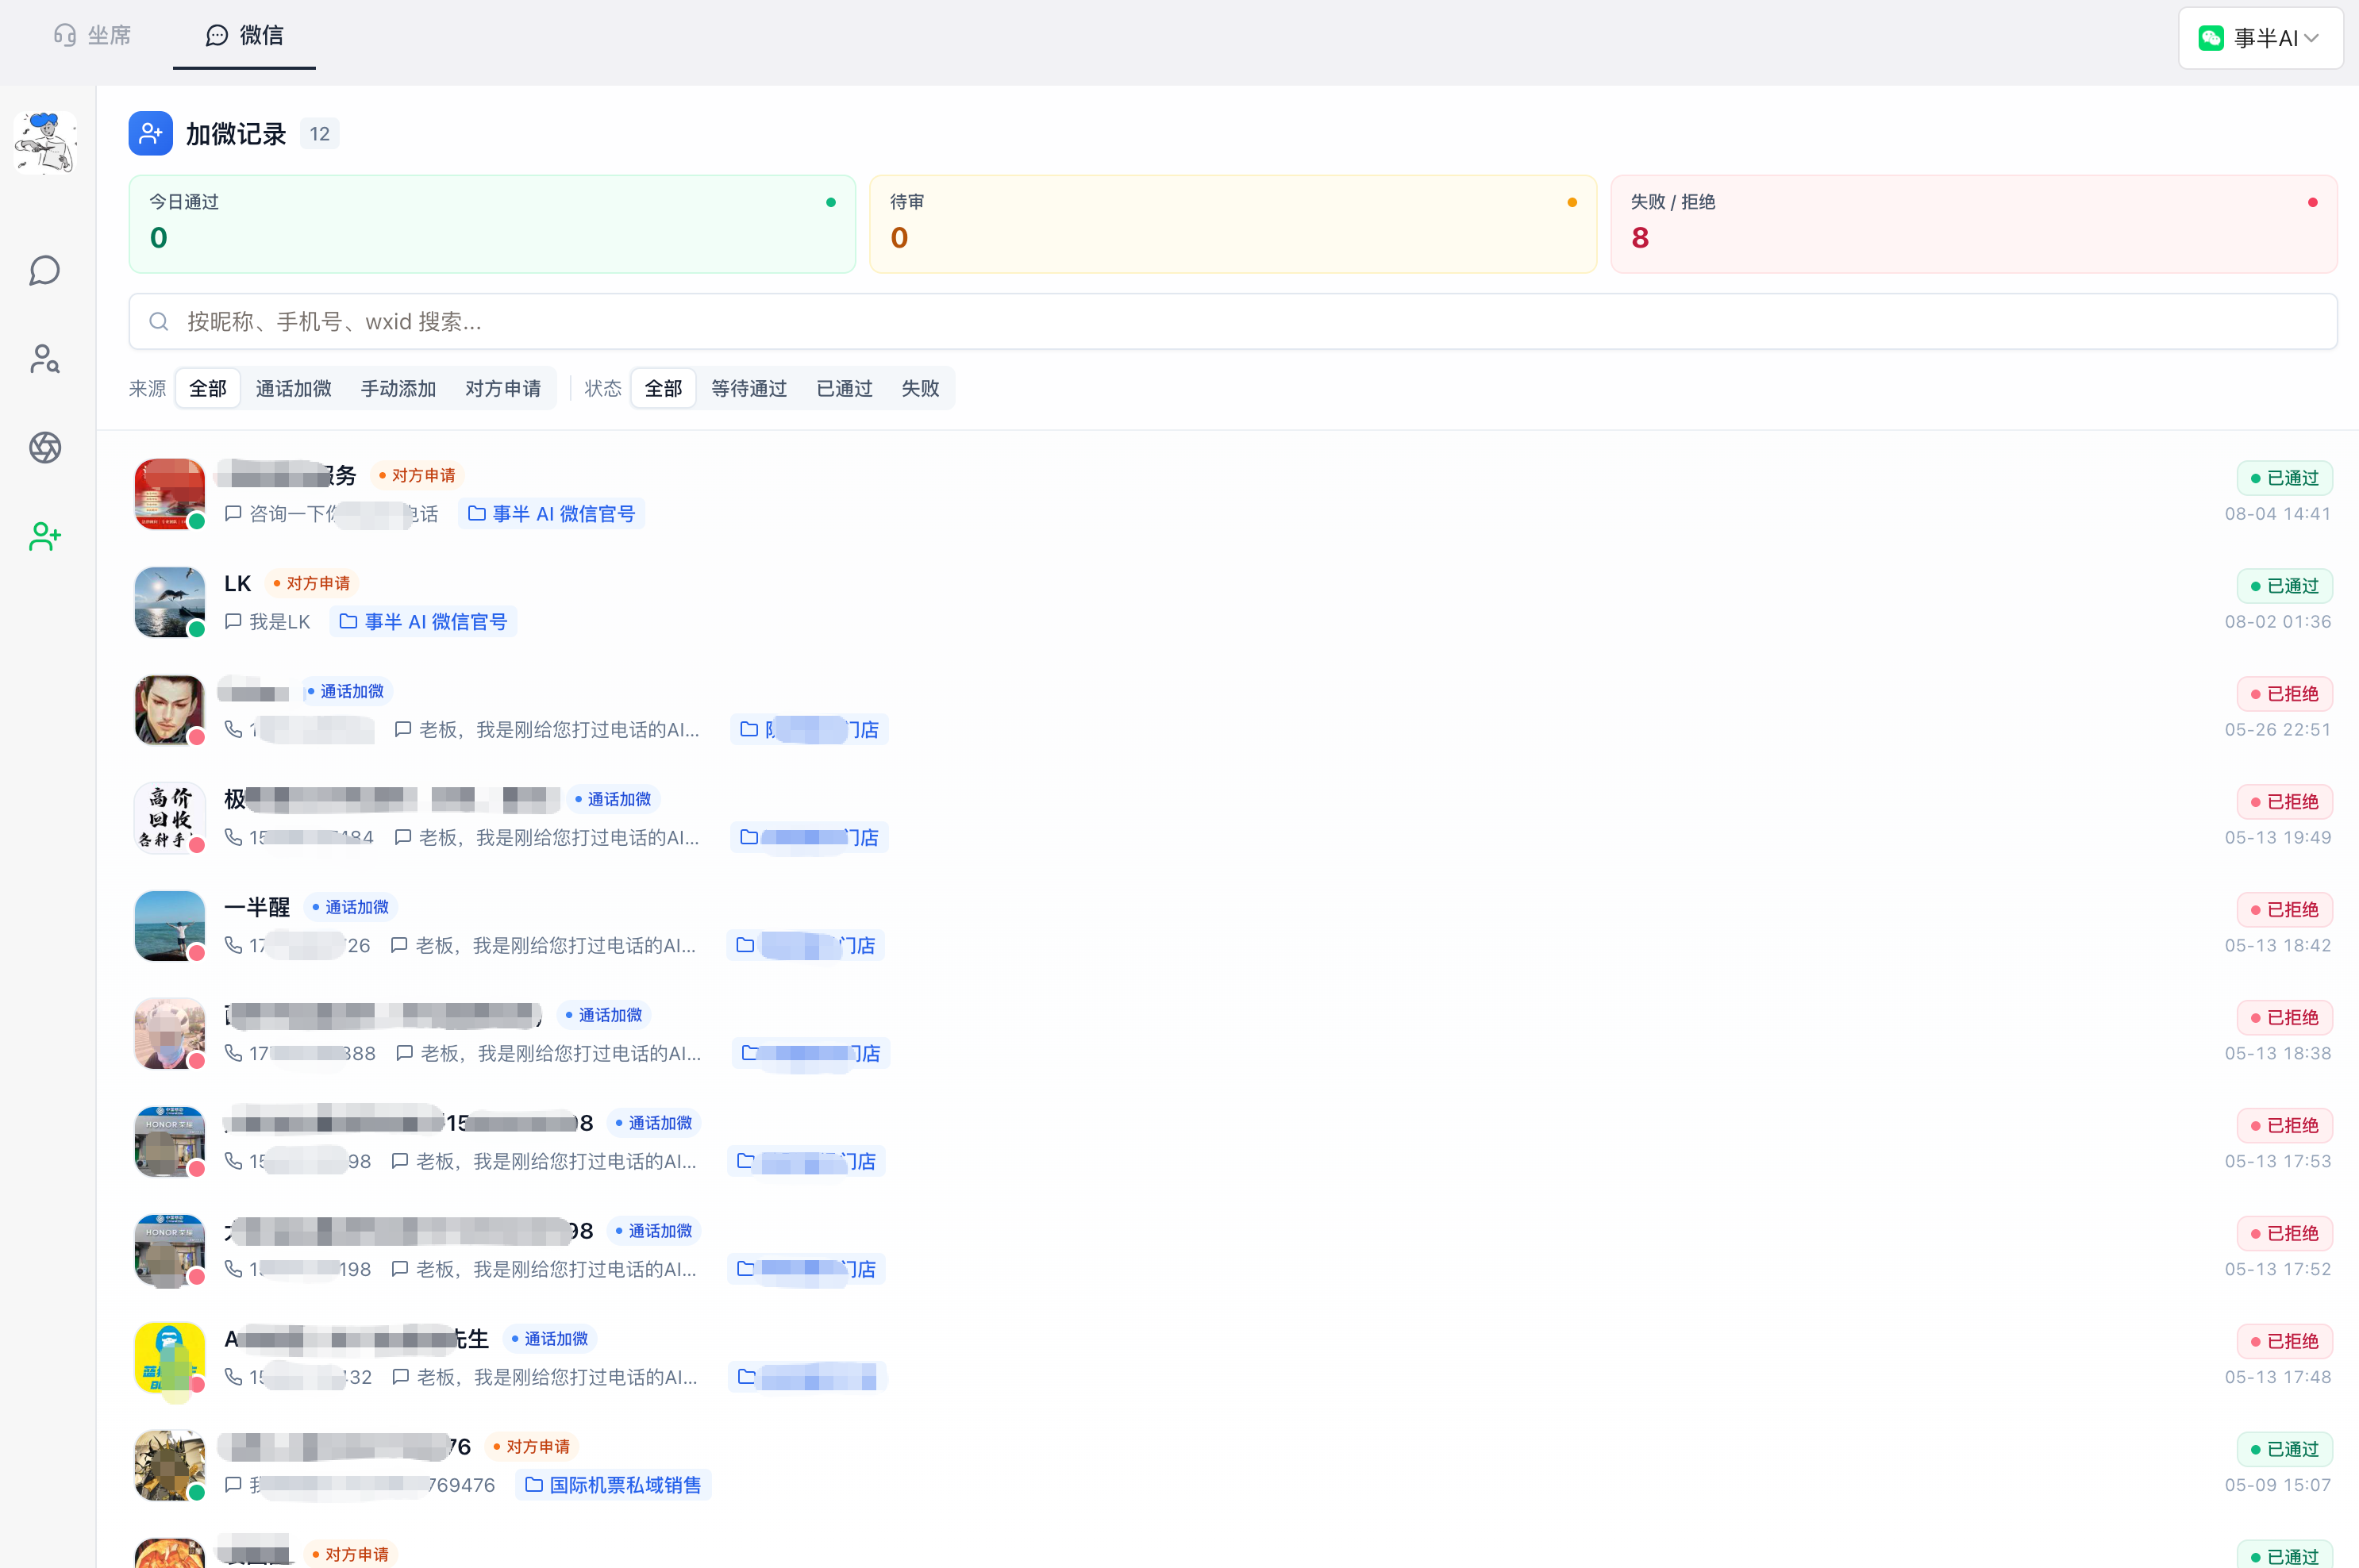Image resolution: width=2359 pixels, height=1568 pixels.
Task: Switch to the 坐席 tab
Action: pos(92,36)
